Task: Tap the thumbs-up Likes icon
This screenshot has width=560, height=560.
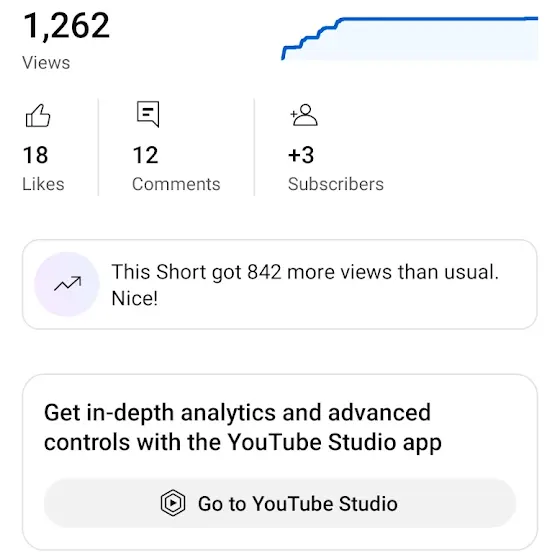Action: (x=38, y=115)
